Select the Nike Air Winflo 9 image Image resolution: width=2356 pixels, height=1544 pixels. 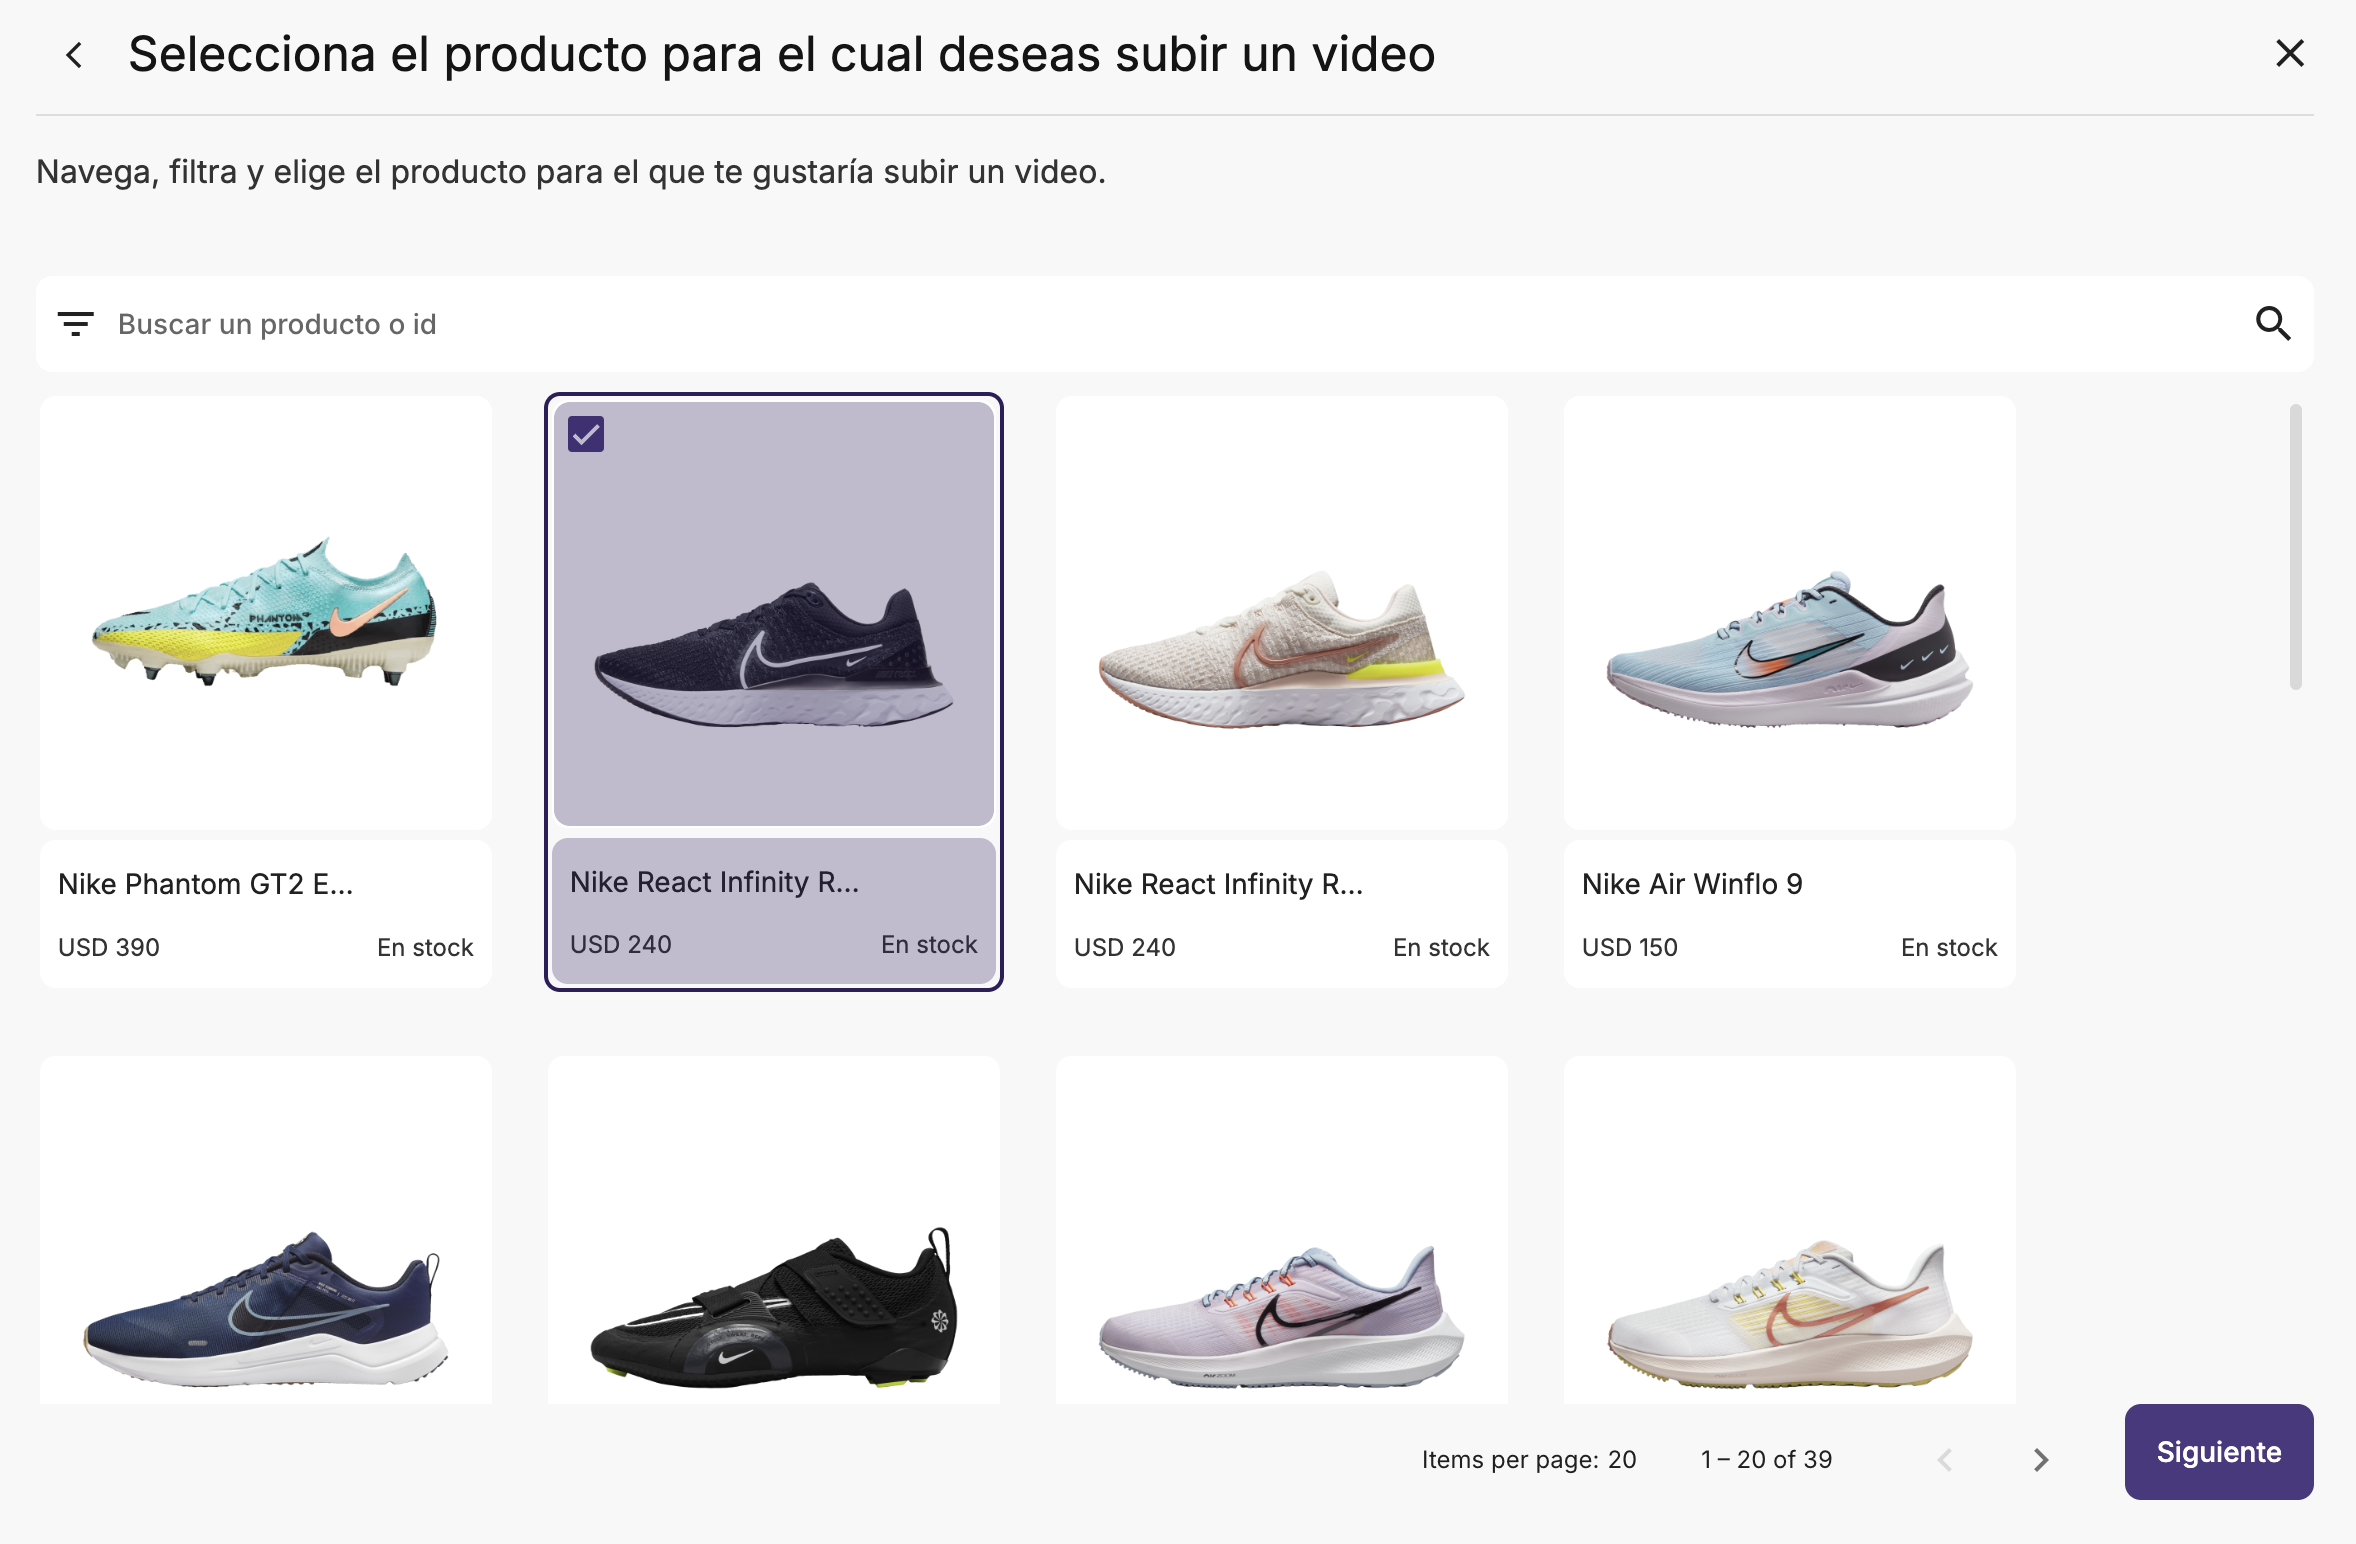pos(1790,612)
